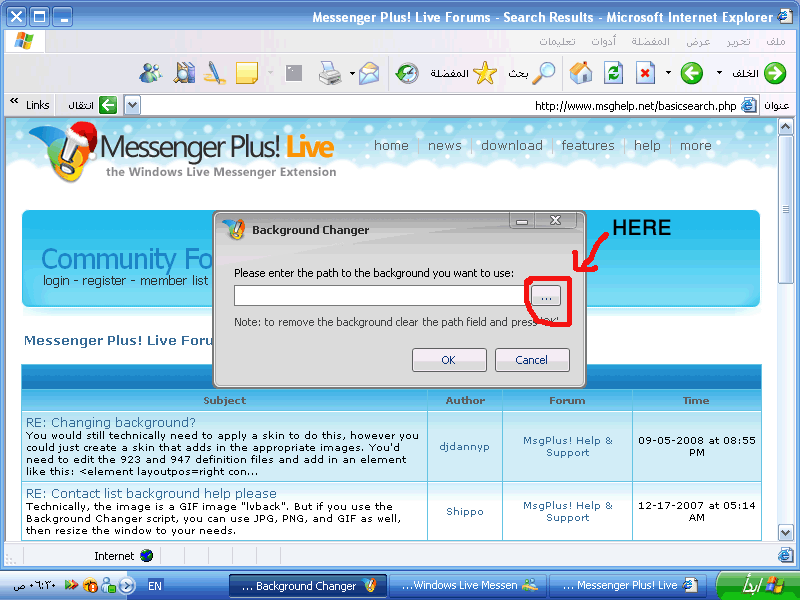Open the Messenger icon in toolbar
Image resolution: width=800 pixels, height=600 pixels.
point(151,73)
